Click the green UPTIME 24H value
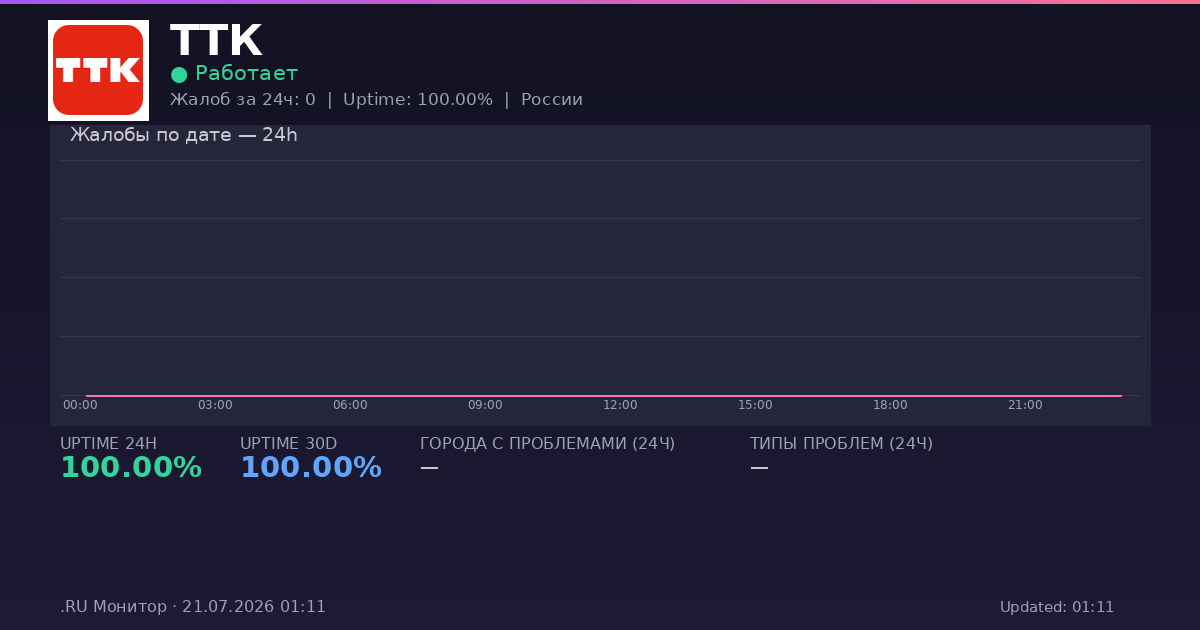 coord(131,468)
